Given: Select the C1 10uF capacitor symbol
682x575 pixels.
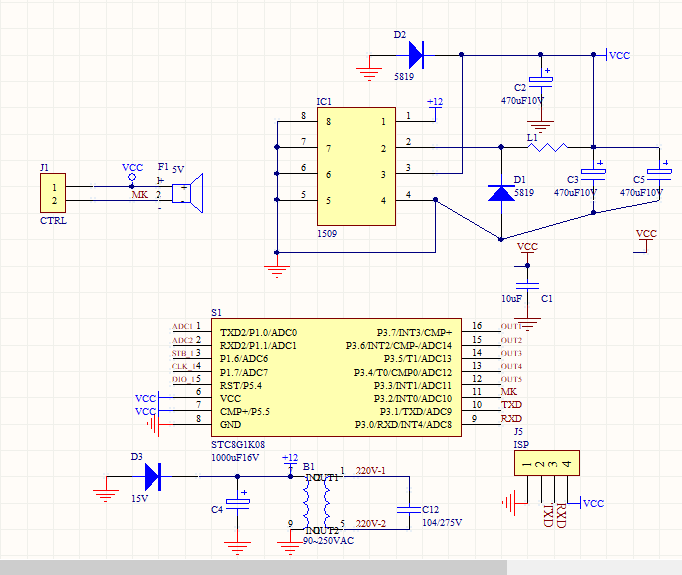Looking at the screenshot, I should (x=527, y=286).
